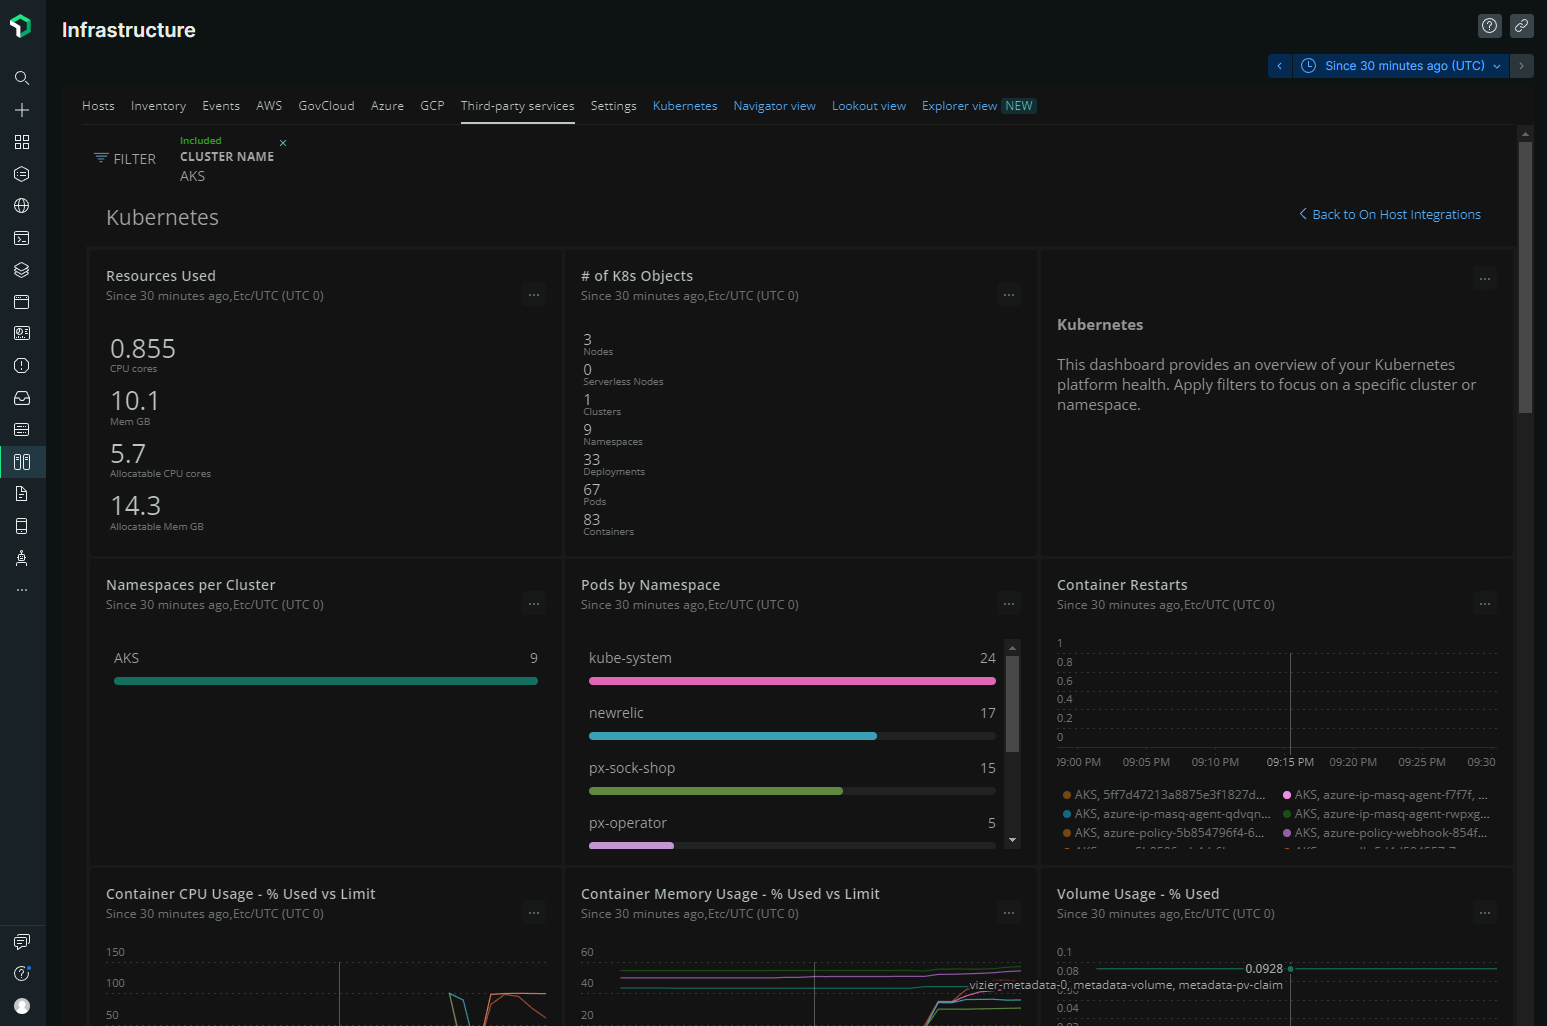Open Container CPU Usage widget options menu
The width and height of the screenshot is (1547, 1026).
coord(534,913)
